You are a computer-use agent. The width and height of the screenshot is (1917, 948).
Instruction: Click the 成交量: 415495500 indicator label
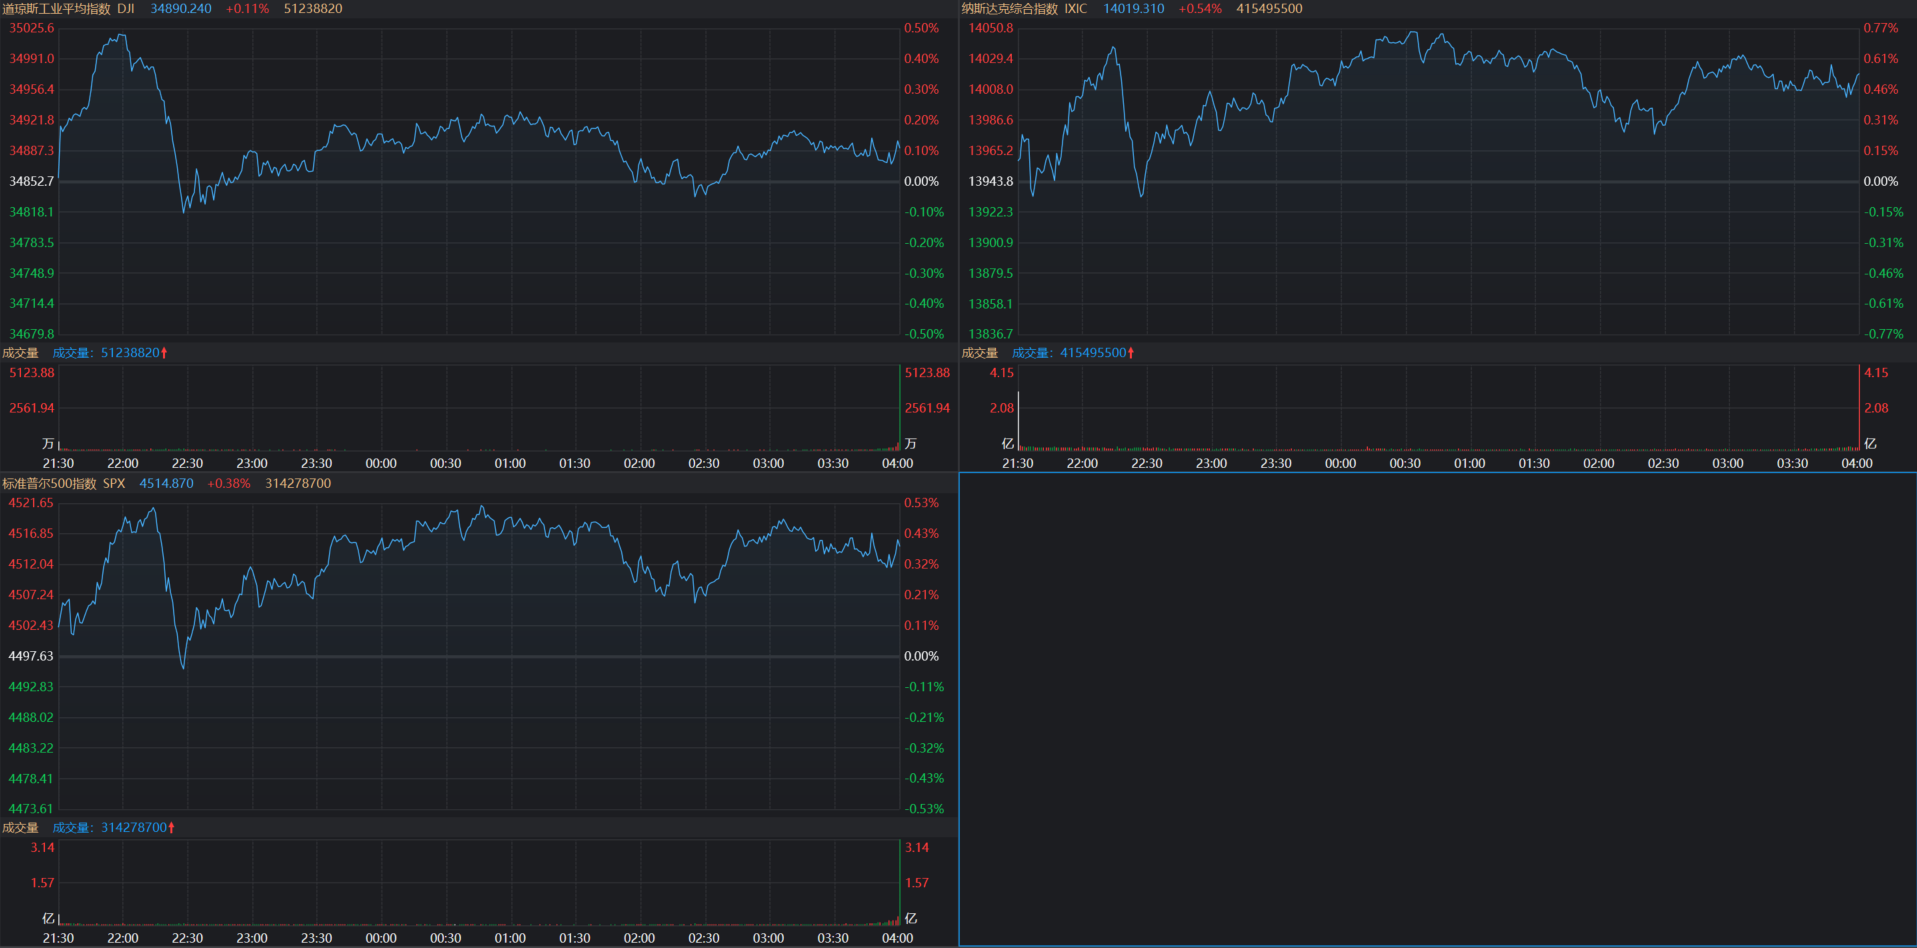pyautogui.click(x=1069, y=353)
